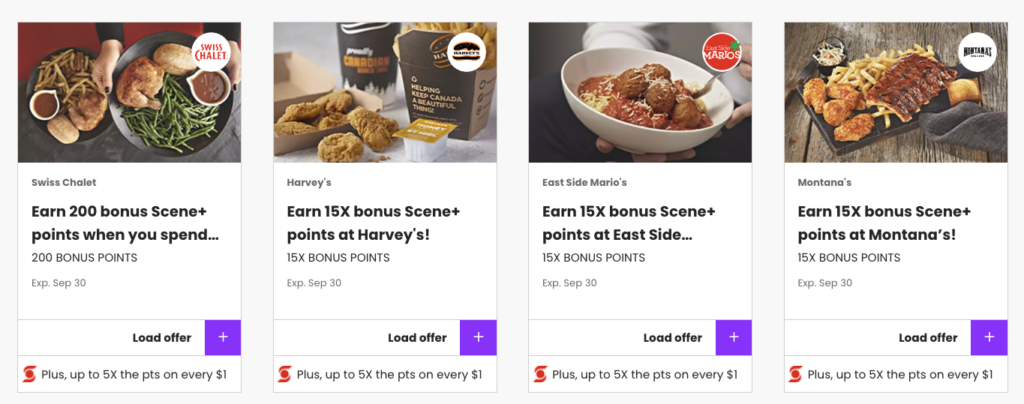Click the 5X pts note under the Harvey's card
Viewport: 1024px width, 404px height.
(389, 375)
